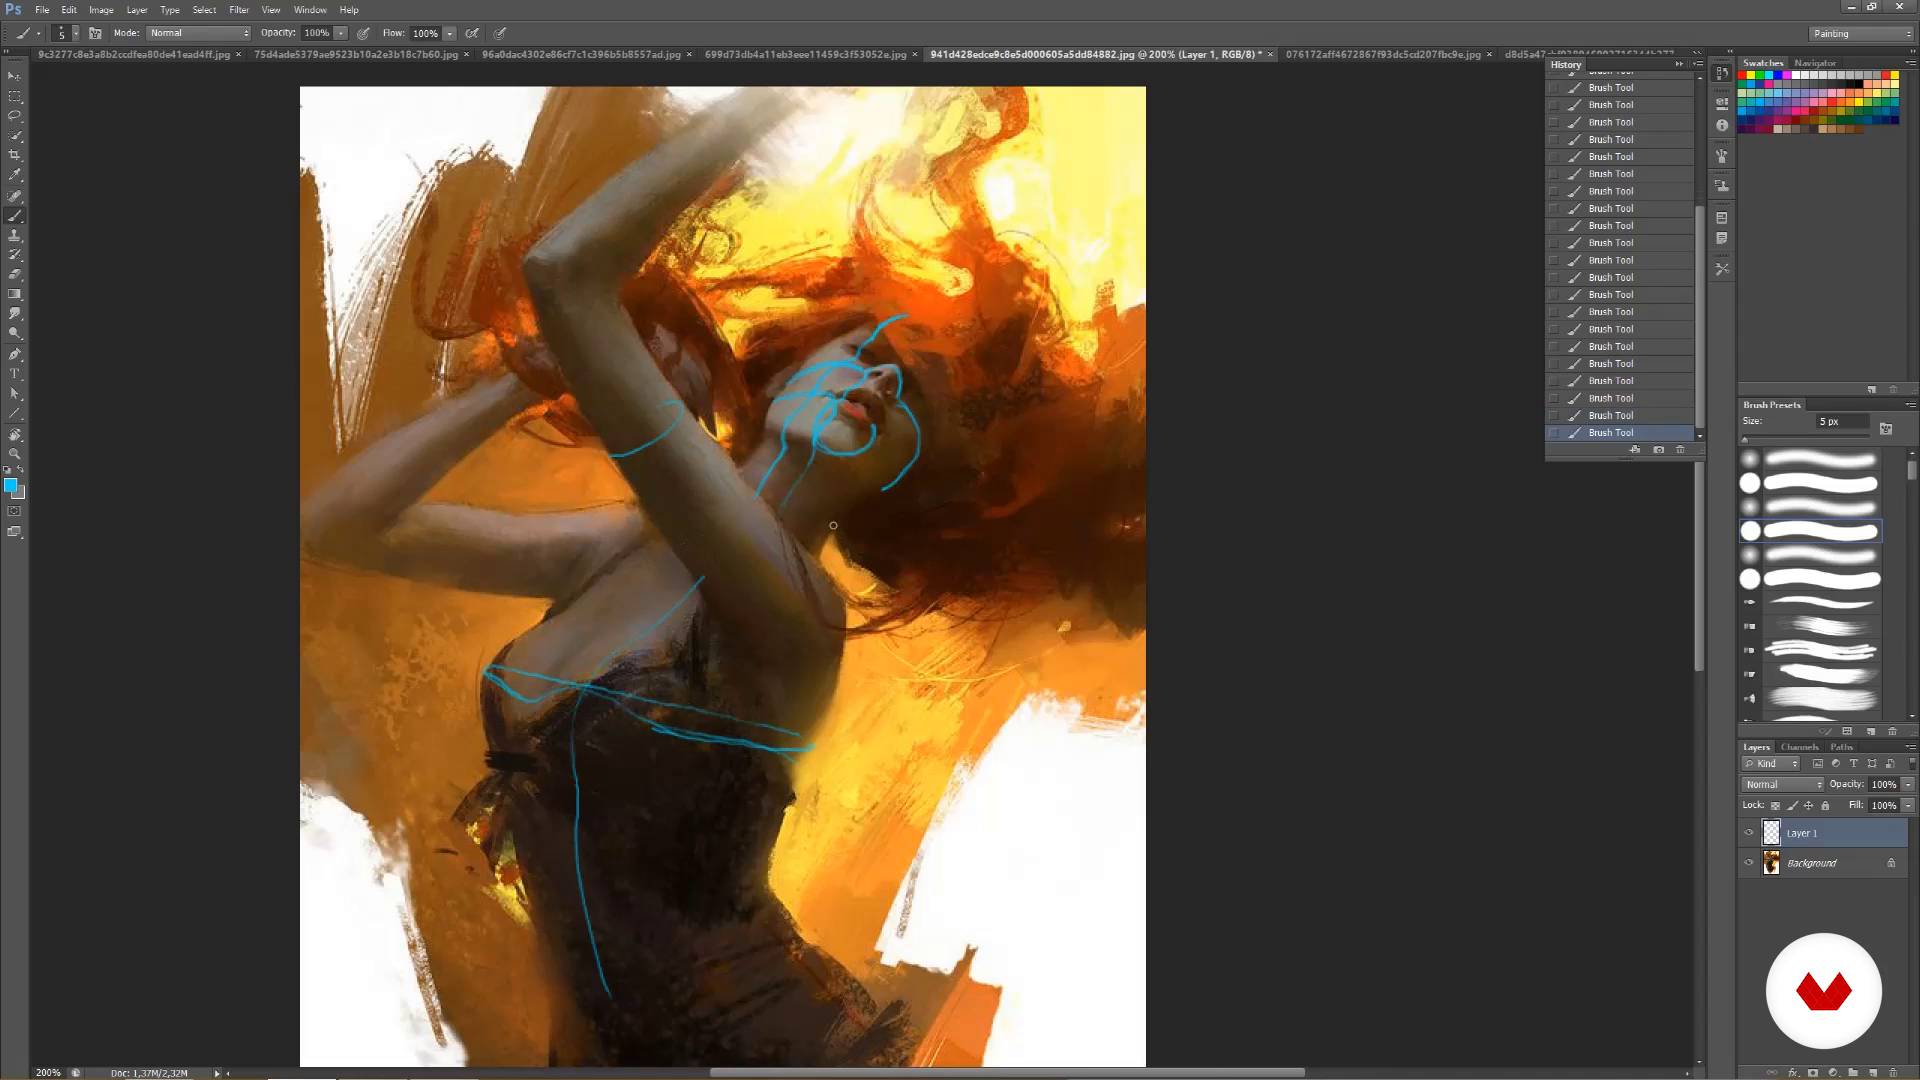Toggle pressure for opacity button
This screenshot has height=1080, width=1920.
(x=363, y=33)
